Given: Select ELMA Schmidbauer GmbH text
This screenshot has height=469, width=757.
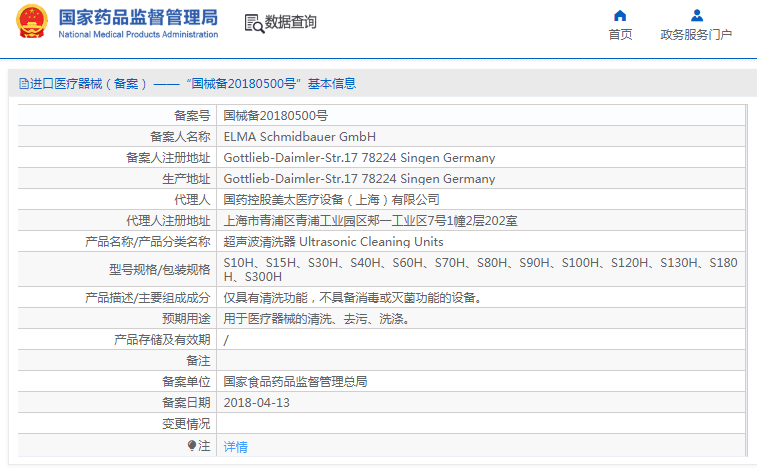Looking at the screenshot, I should pyautogui.click(x=299, y=137).
